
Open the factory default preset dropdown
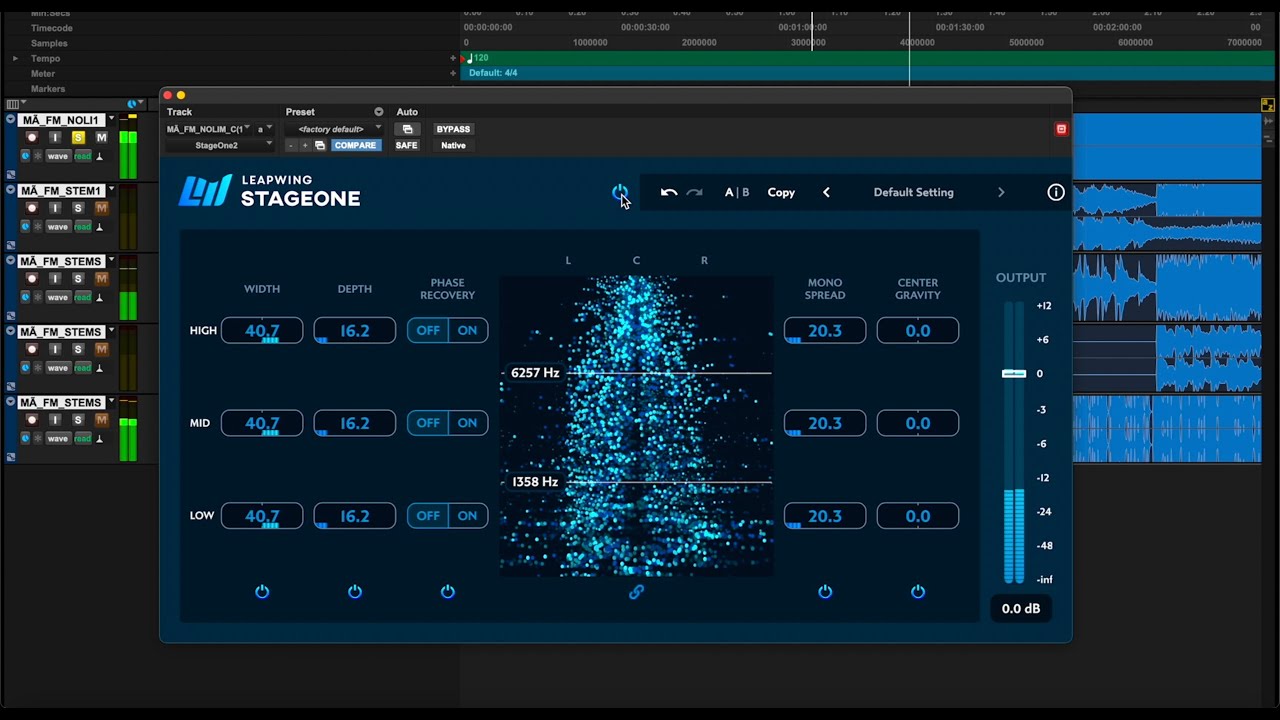[x=334, y=129]
